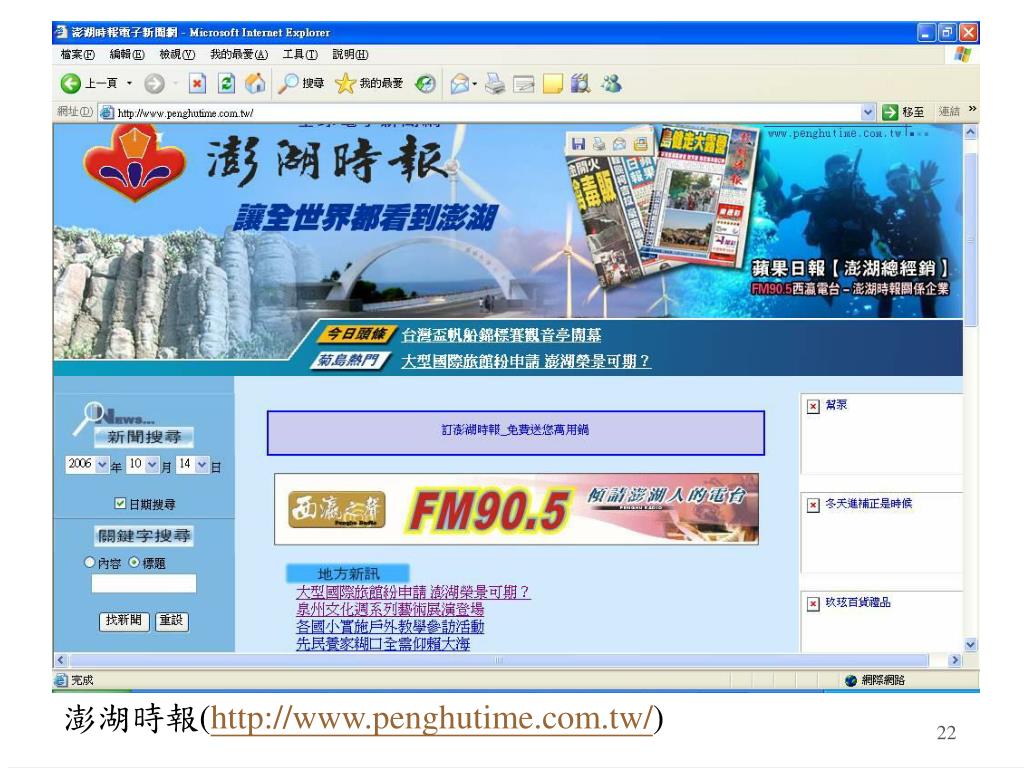Click the page icon beside address URL
This screenshot has width=1024, height=768.
(107, 112)
